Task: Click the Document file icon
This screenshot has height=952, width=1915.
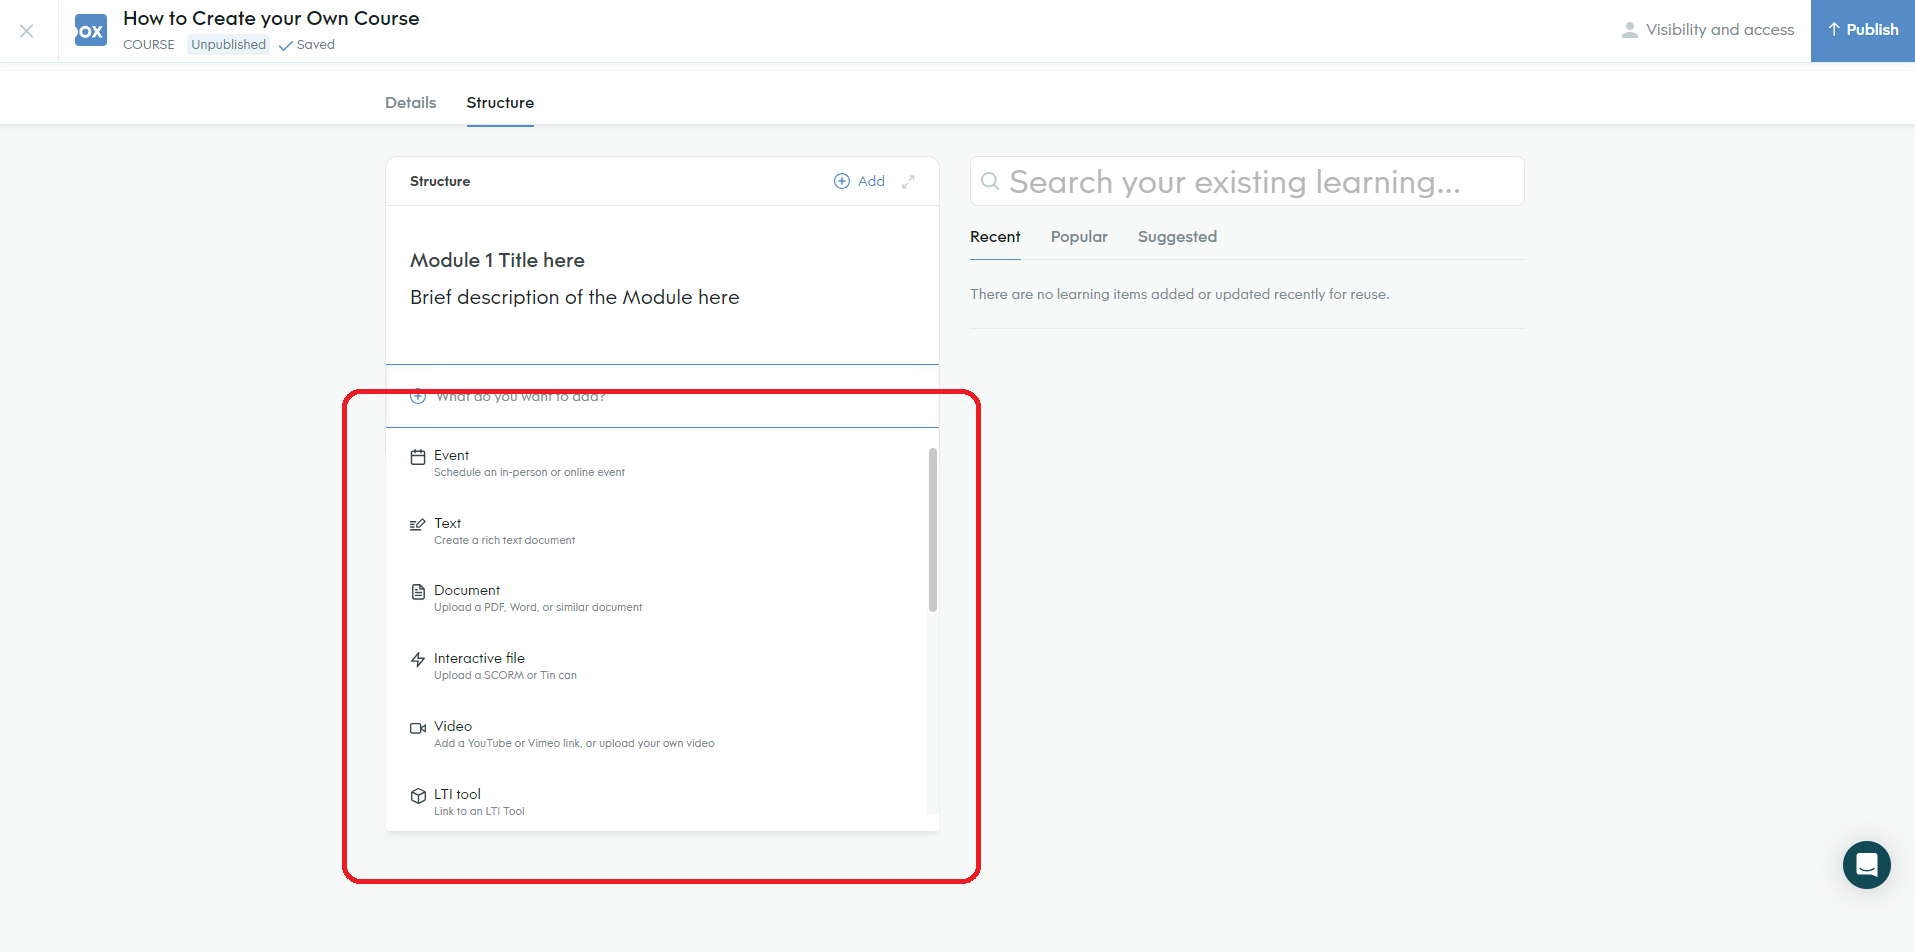Action: point(418,592)
